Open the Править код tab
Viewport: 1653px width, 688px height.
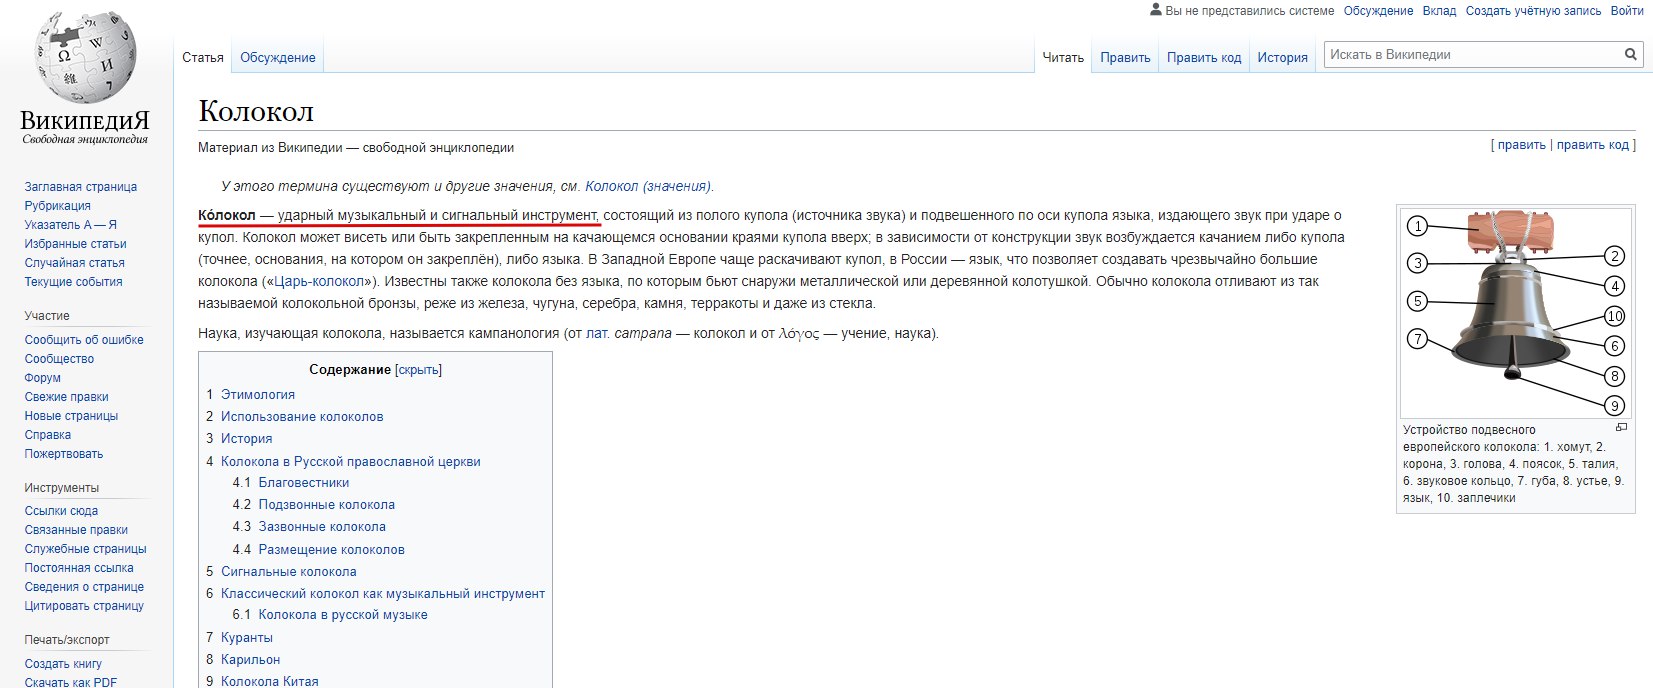pyautogui.click(x=1204, y=57)
